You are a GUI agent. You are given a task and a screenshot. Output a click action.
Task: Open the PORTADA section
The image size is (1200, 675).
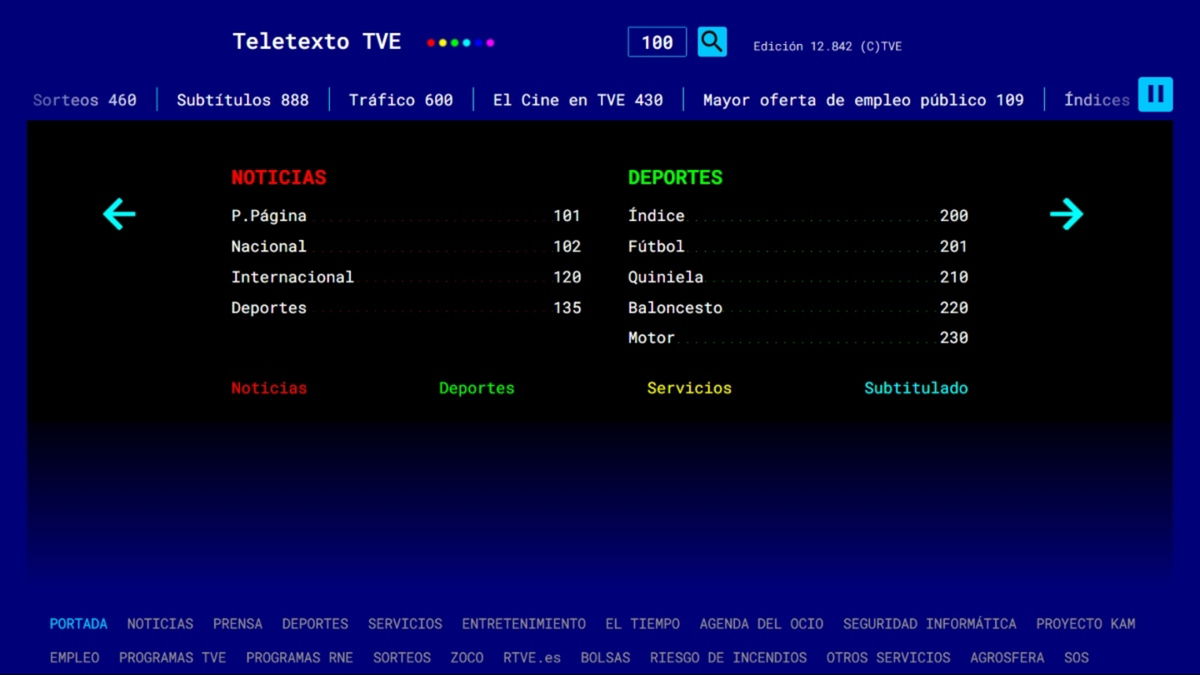click(x=78, y=623)
